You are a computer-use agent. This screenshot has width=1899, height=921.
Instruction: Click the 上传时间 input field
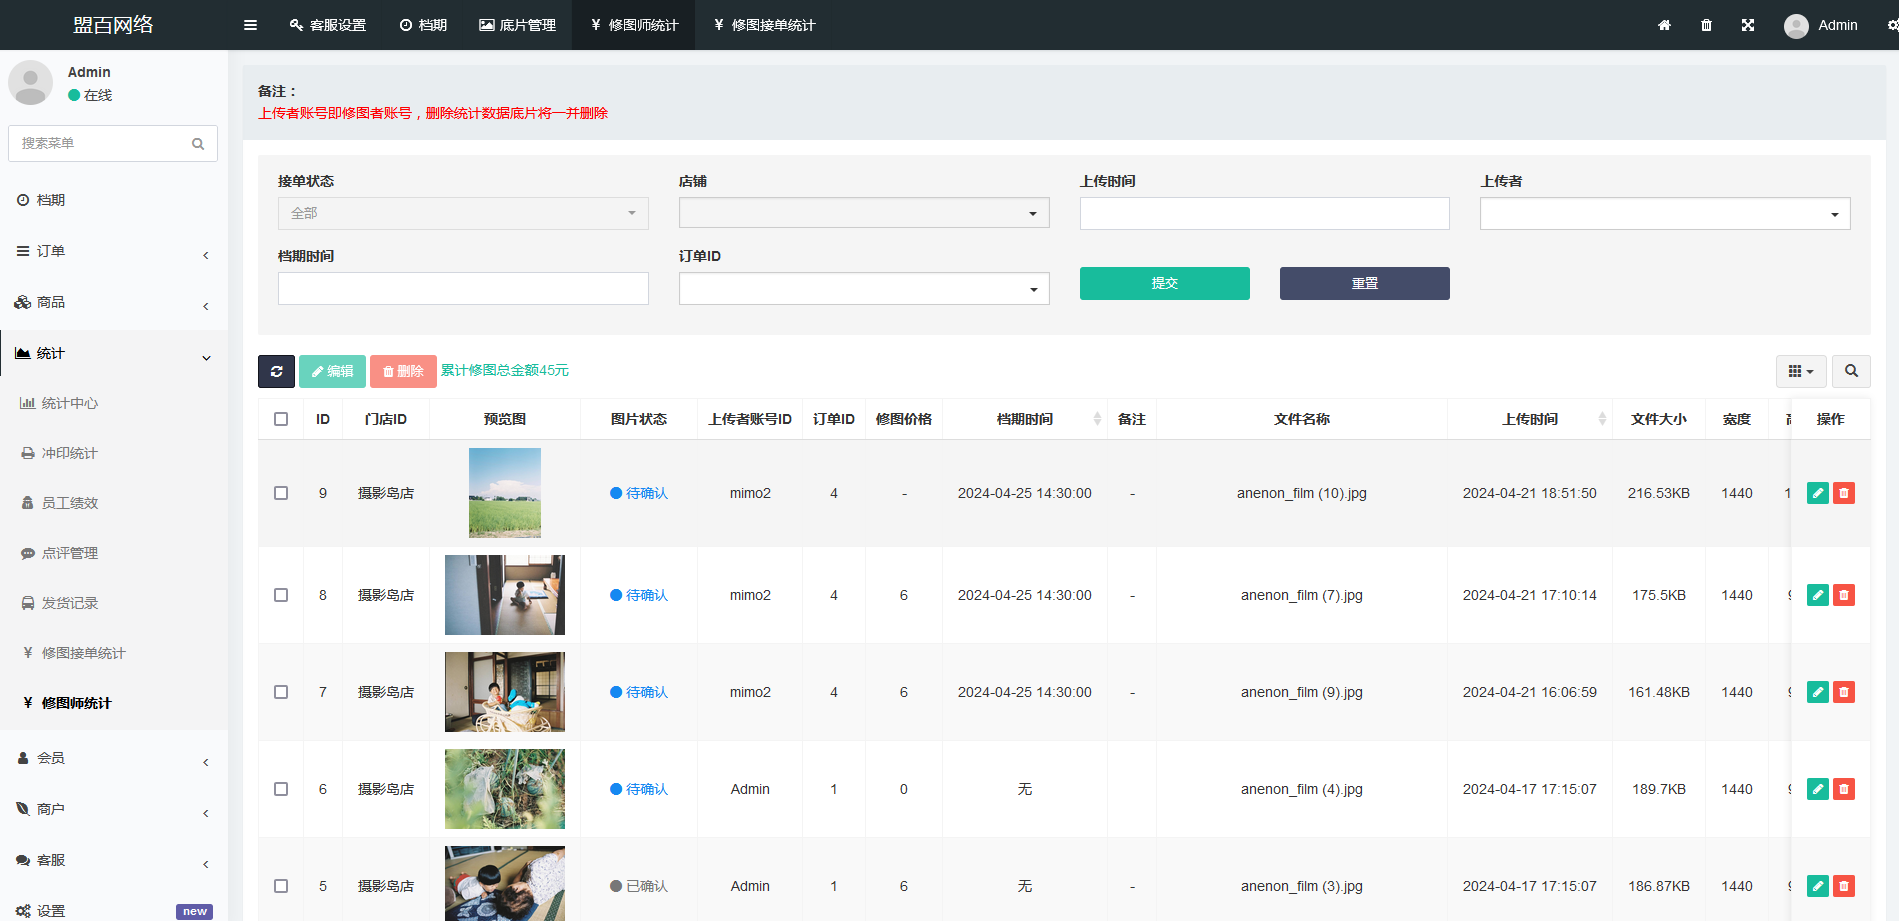[x=1264, y=213]
